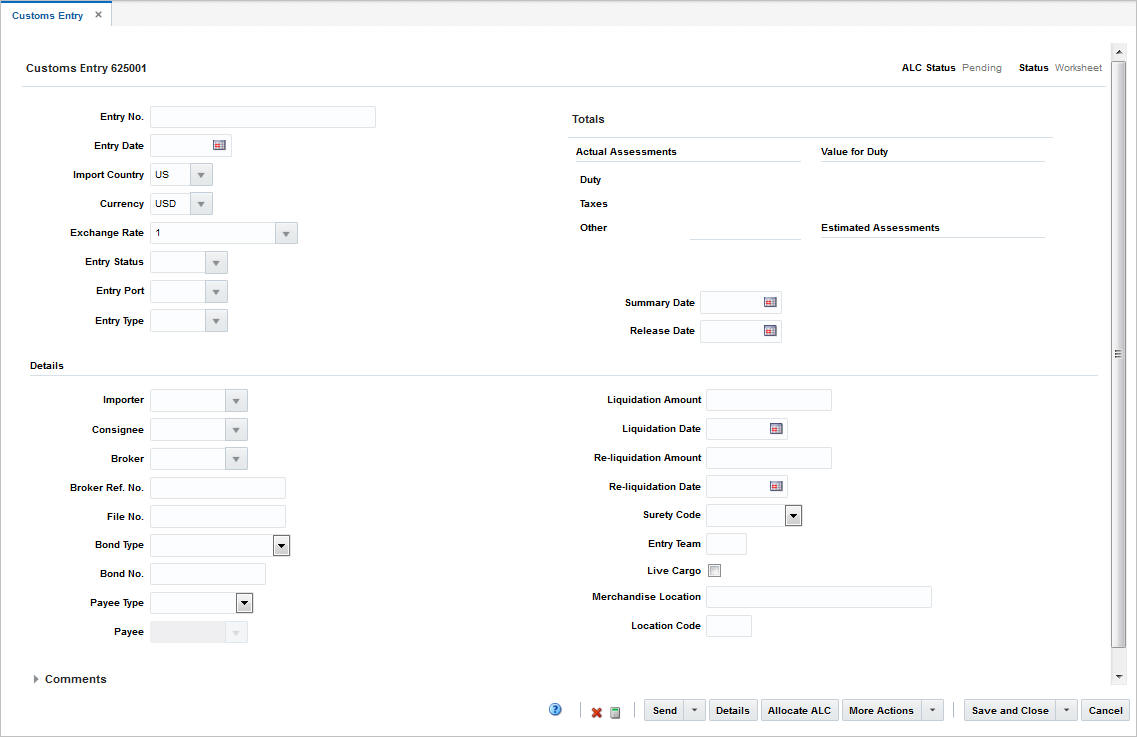This screenshot has height=737, width=1137.
Task: Open the Release Date calendar picker
Action: click(770, 331)
